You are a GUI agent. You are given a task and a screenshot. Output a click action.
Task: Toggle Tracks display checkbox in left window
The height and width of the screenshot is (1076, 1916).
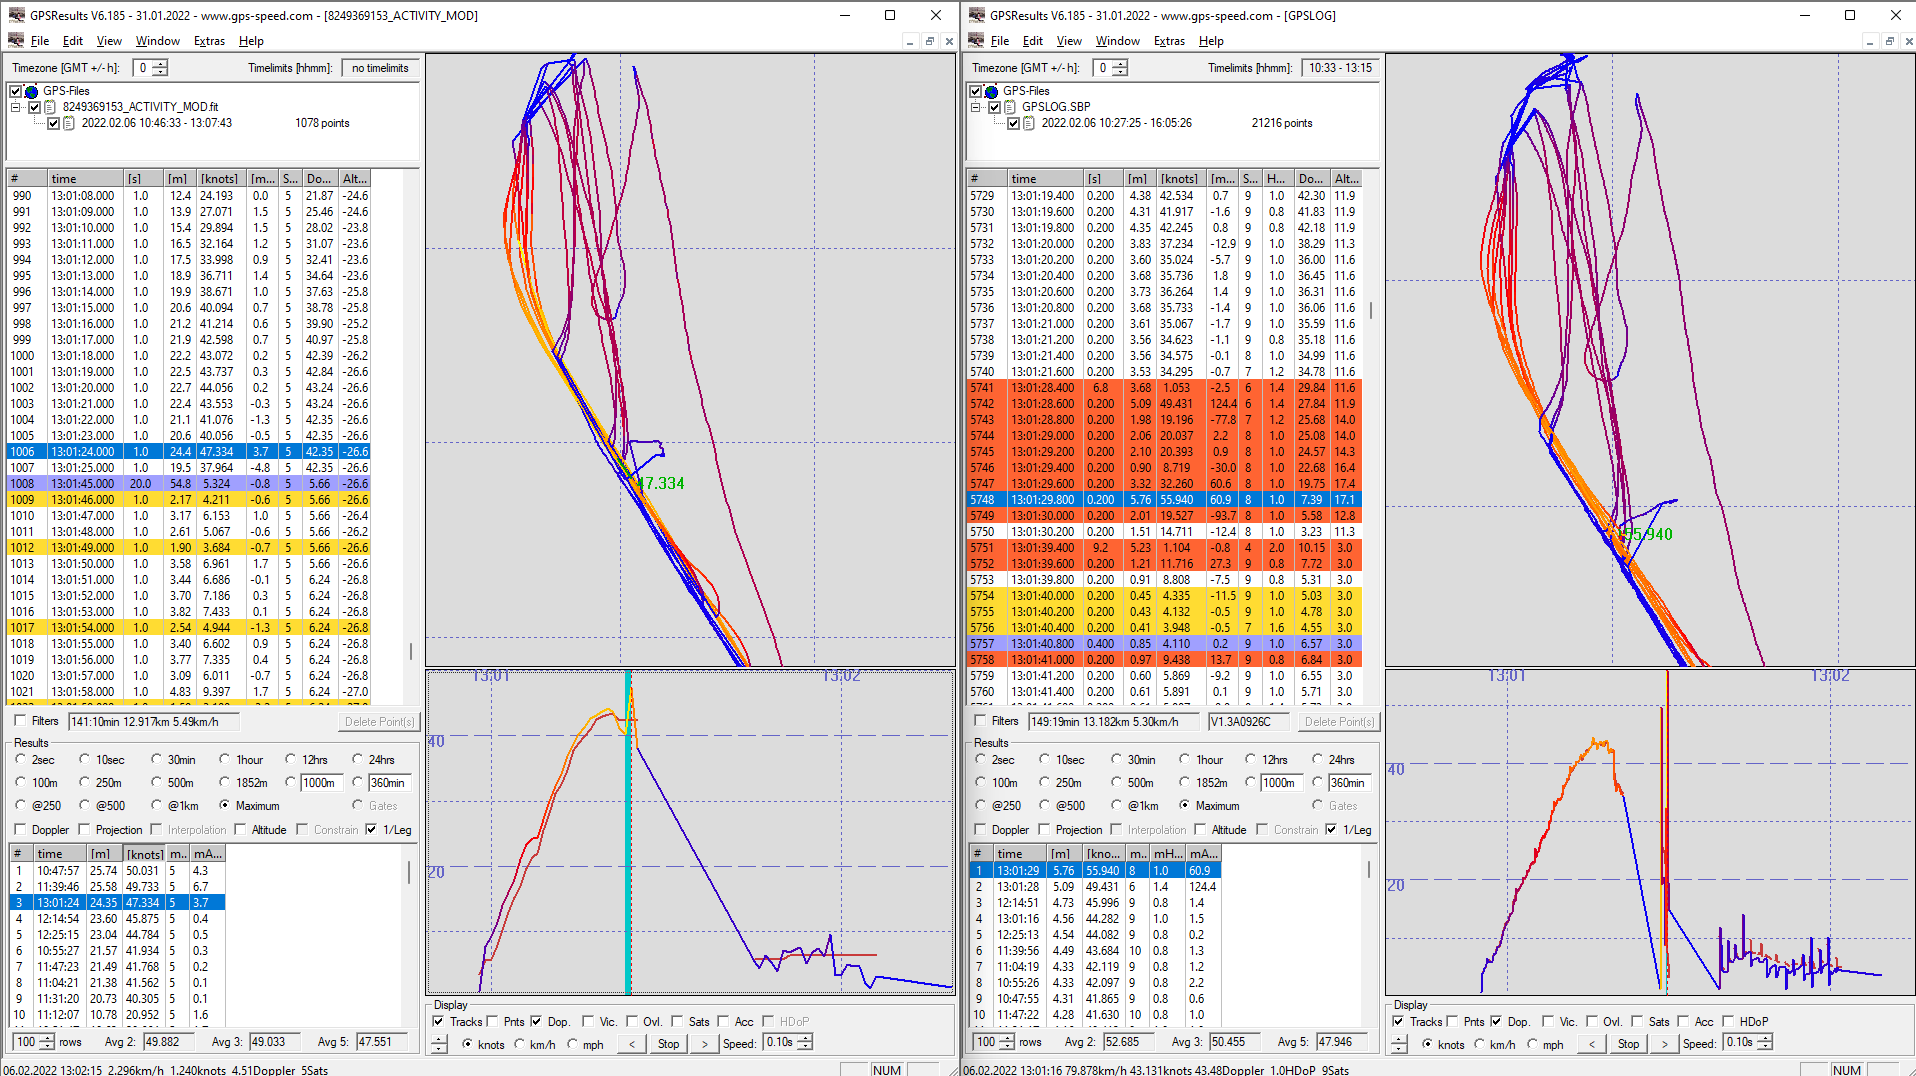tap(438, 1021)
